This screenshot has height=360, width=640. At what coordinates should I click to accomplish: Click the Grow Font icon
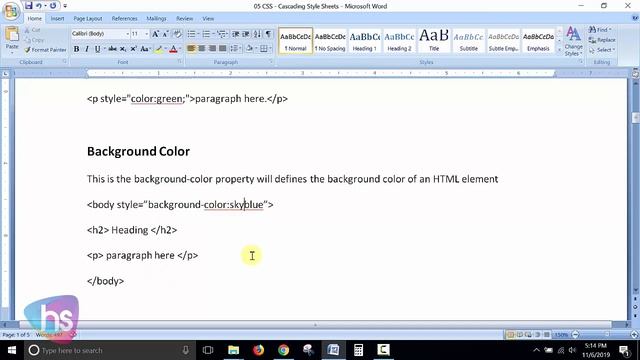pyautogui.click(x=155, y=34)
